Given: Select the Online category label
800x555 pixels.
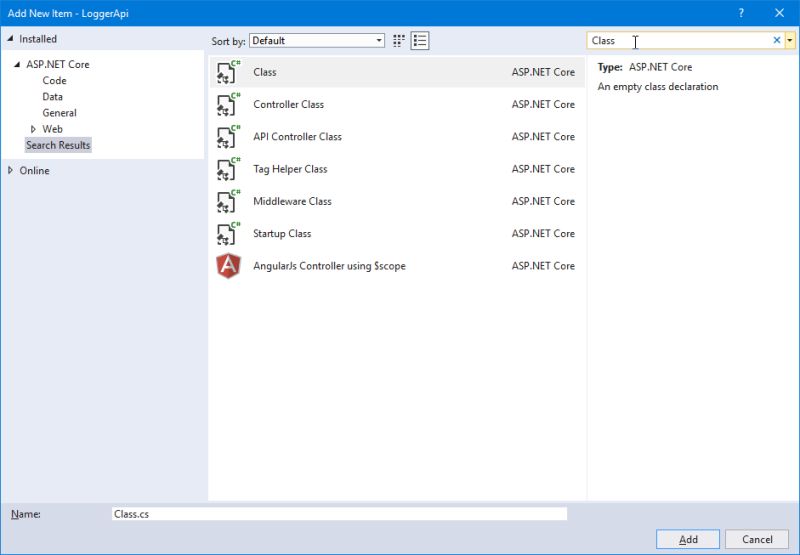Looking at the screenshot, I should [35, 170].
